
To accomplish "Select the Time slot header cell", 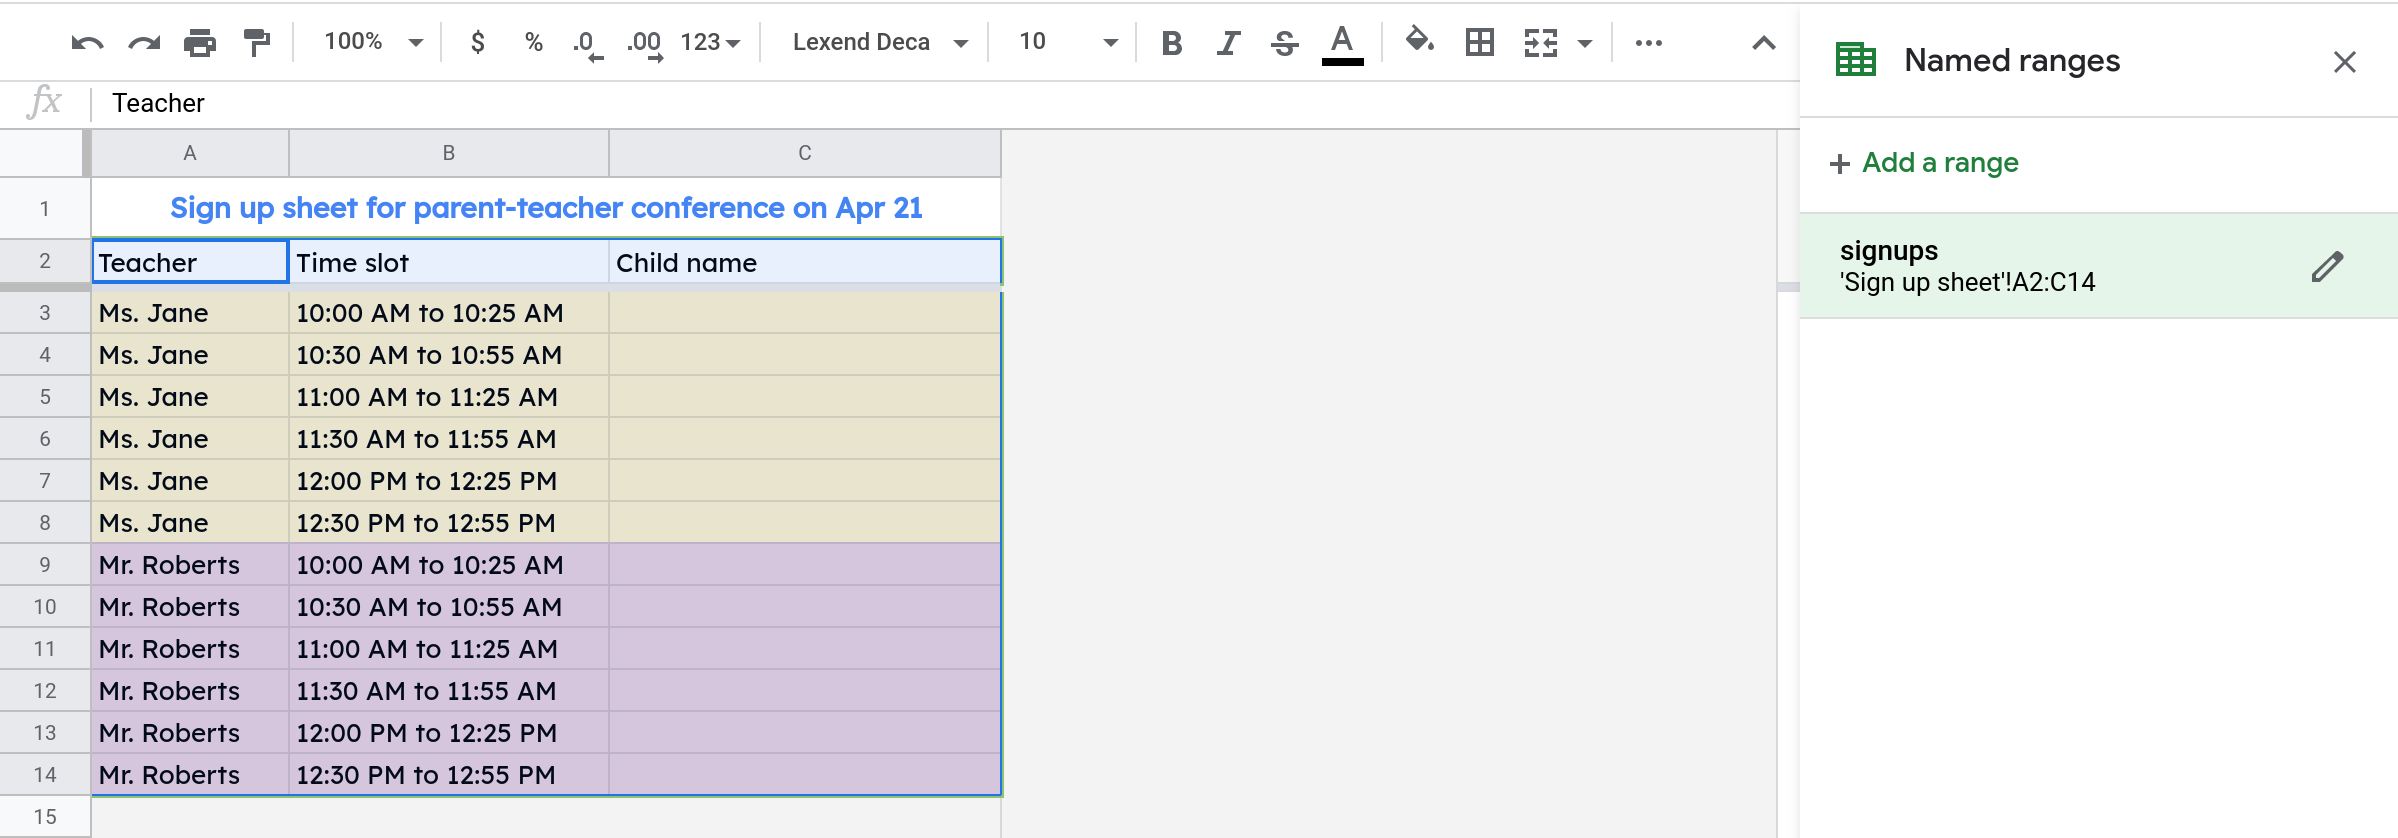I will point(449,262).
